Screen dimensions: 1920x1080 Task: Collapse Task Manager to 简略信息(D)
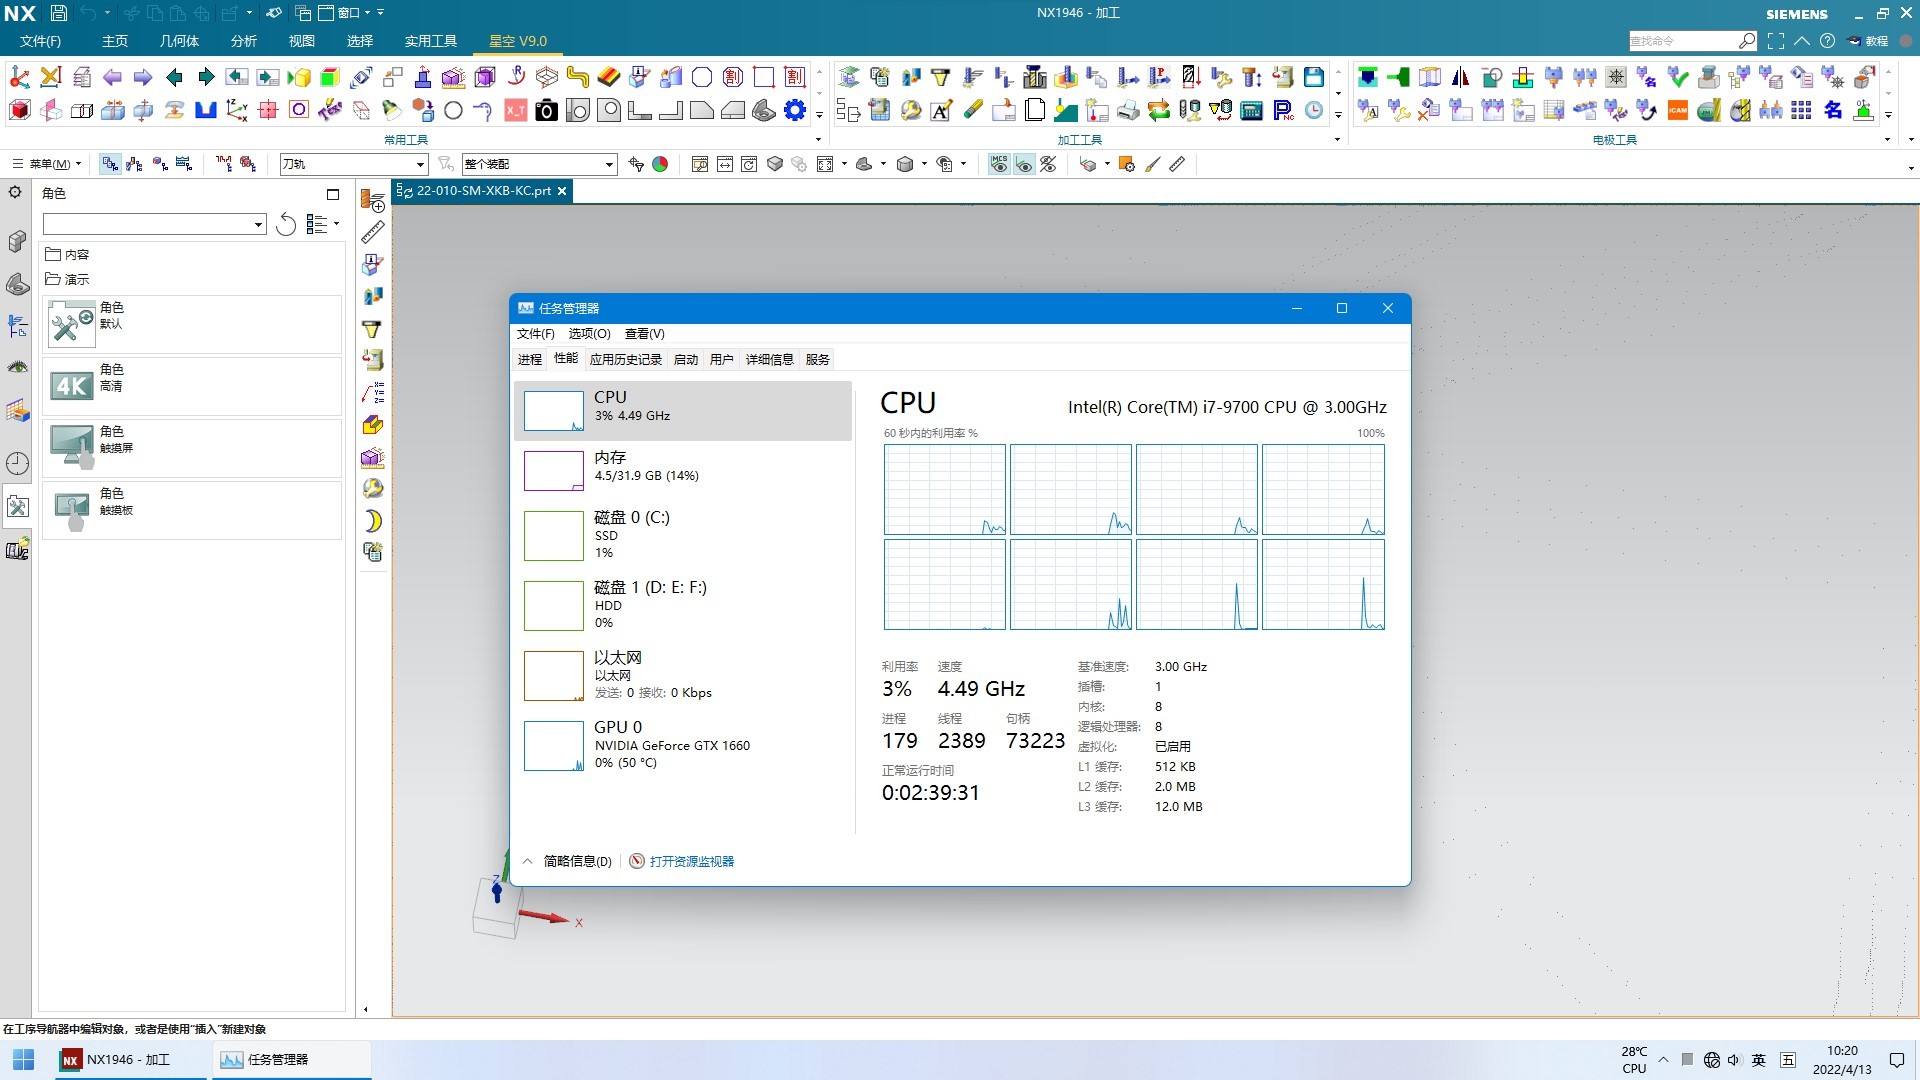pyautogui.click(x=567, y=862)
